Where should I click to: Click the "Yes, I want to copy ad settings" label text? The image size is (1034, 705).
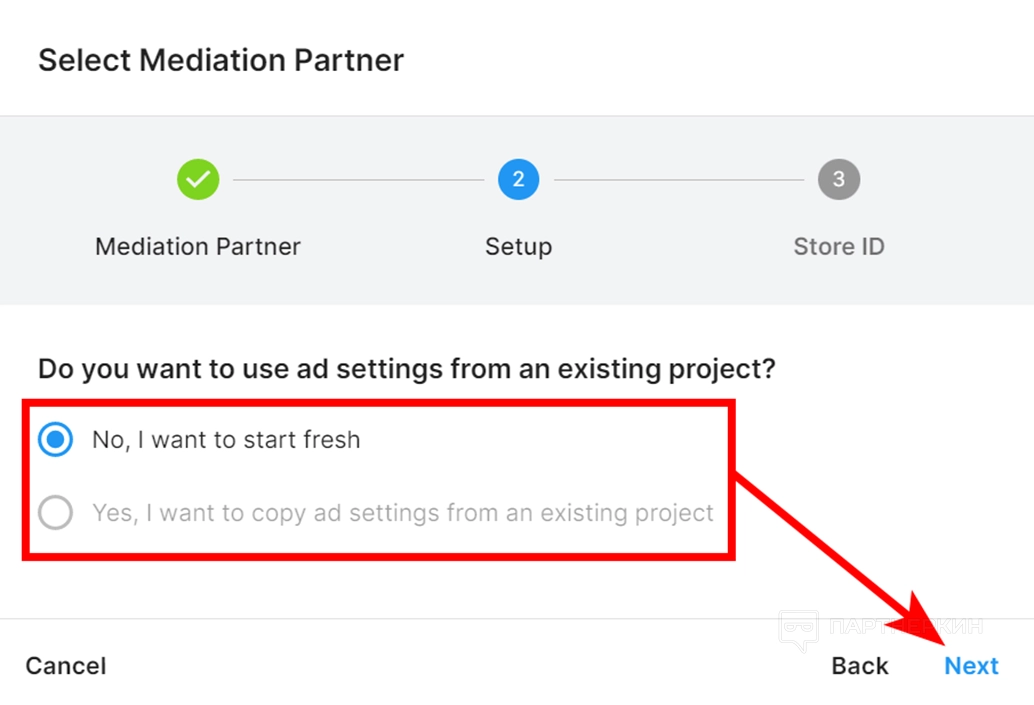(403, 513)
